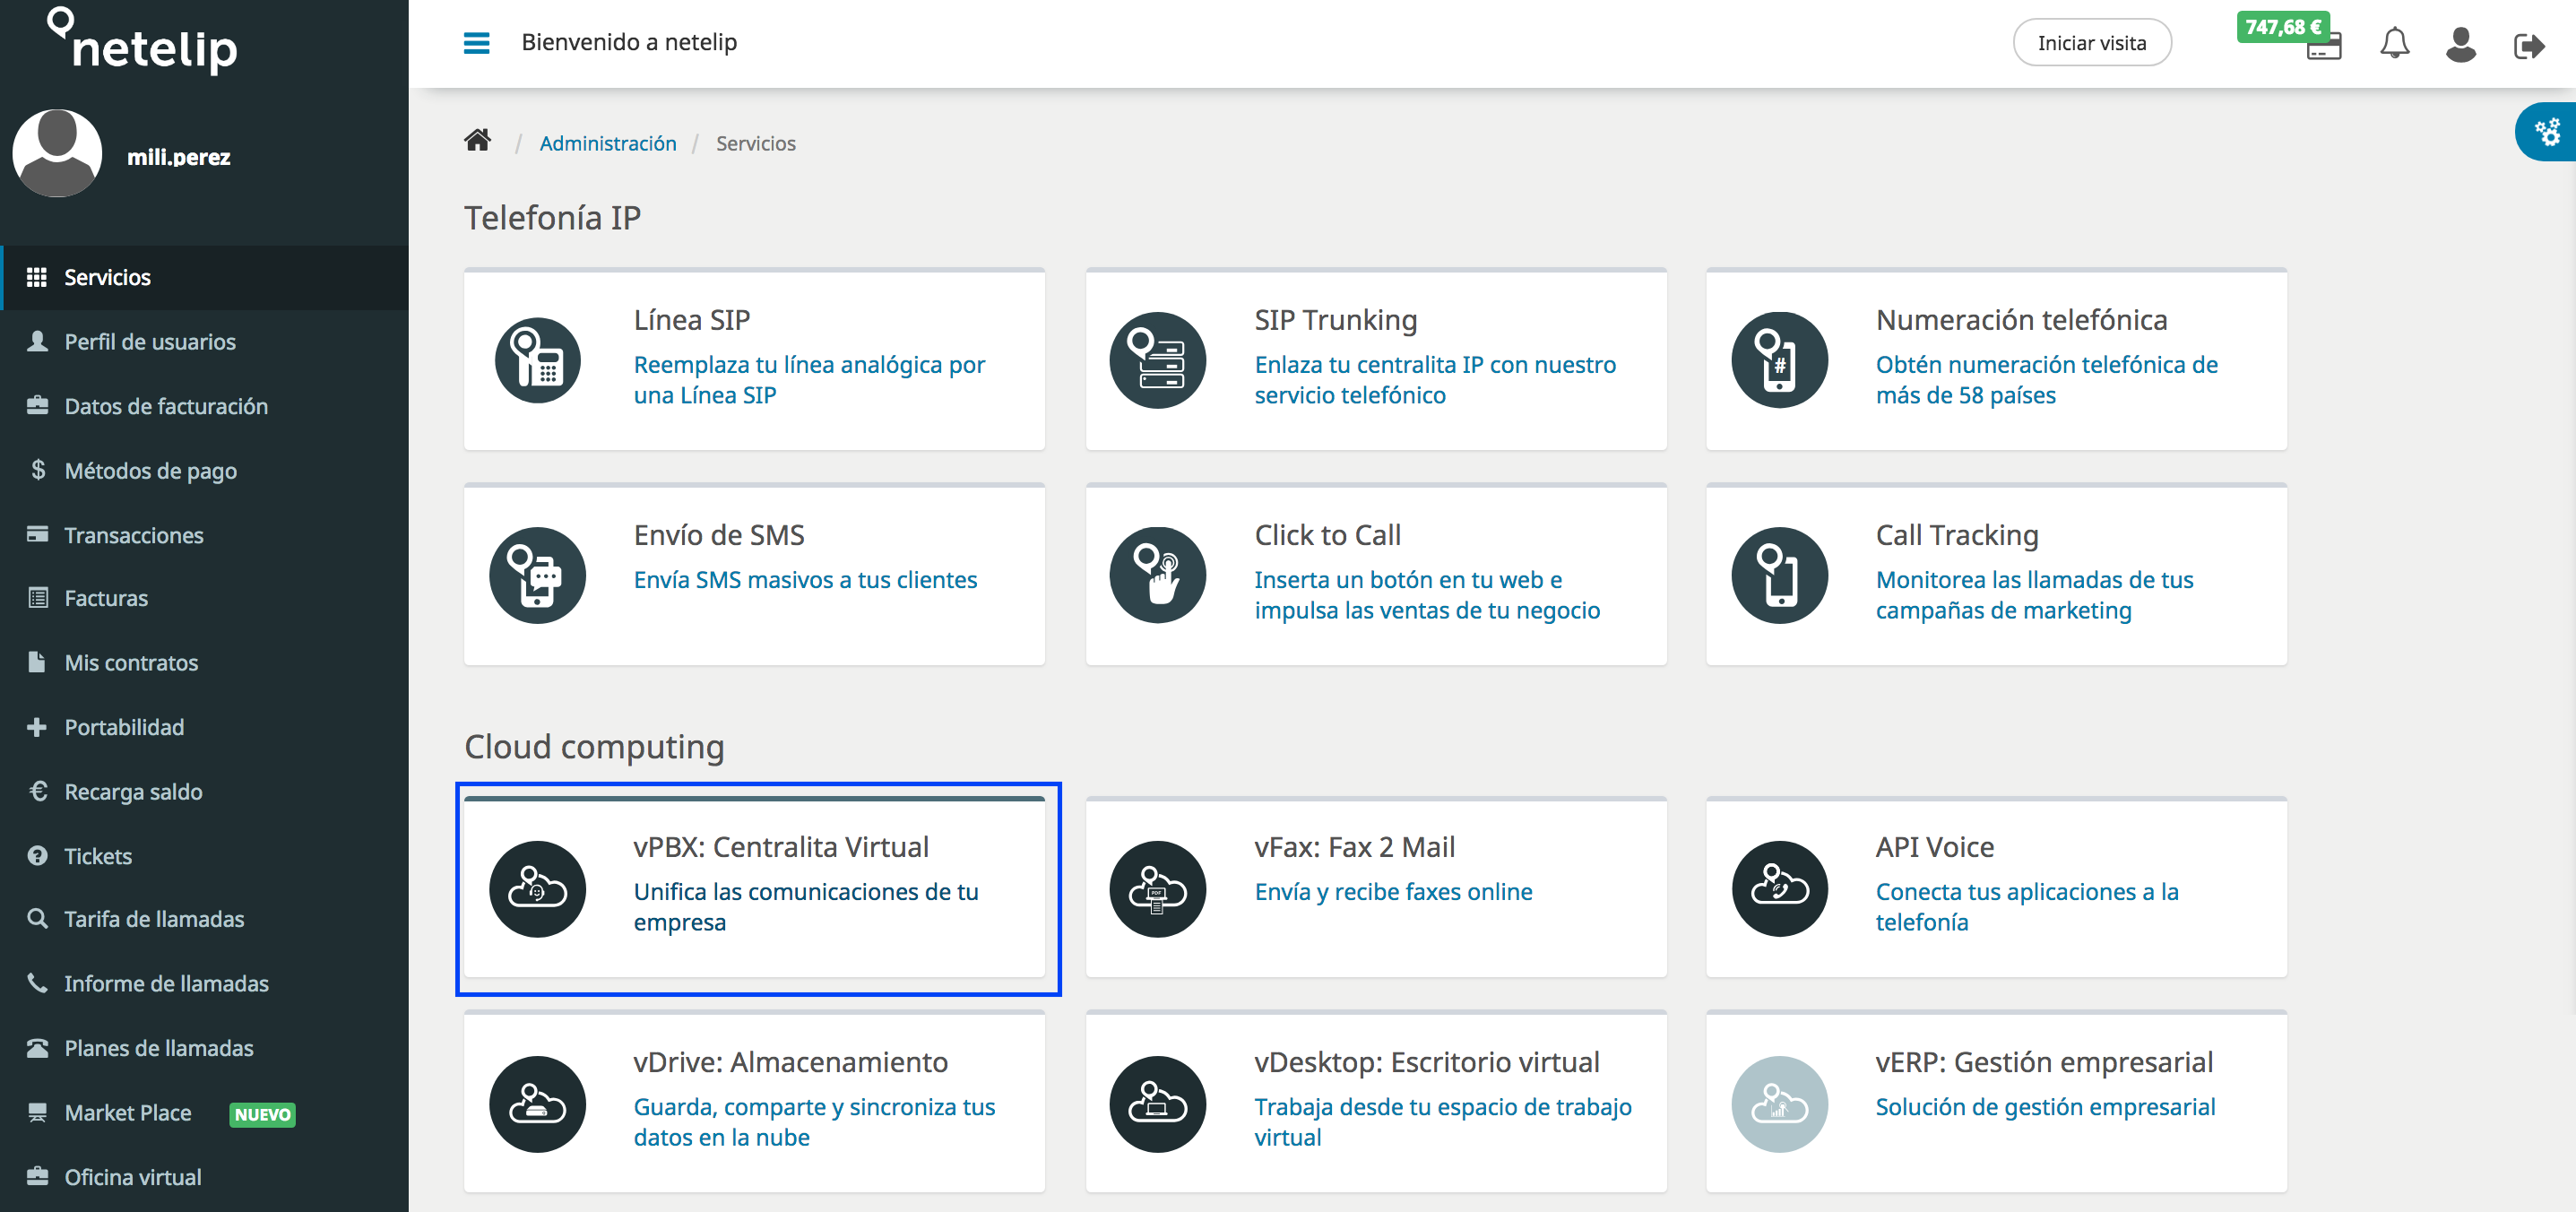Viewport: 2576px width, 1212px height.
Task: Click the vERP: Gestión empresarial title
Action: [2044, 1062]
